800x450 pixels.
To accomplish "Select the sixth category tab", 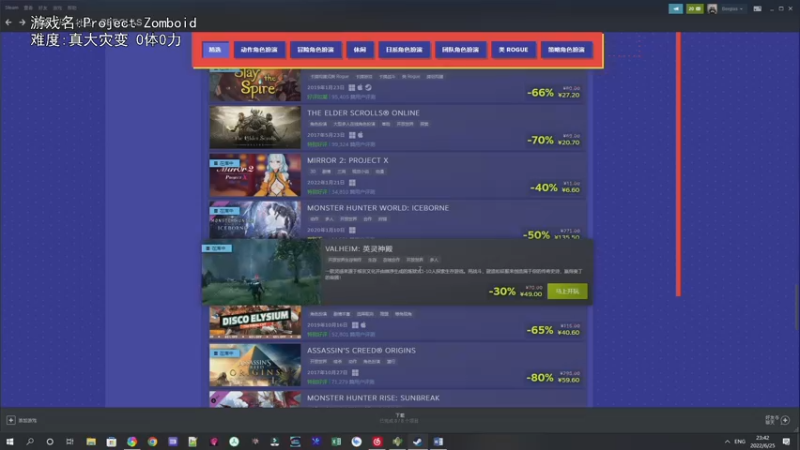I will click(x=460, y=49).
